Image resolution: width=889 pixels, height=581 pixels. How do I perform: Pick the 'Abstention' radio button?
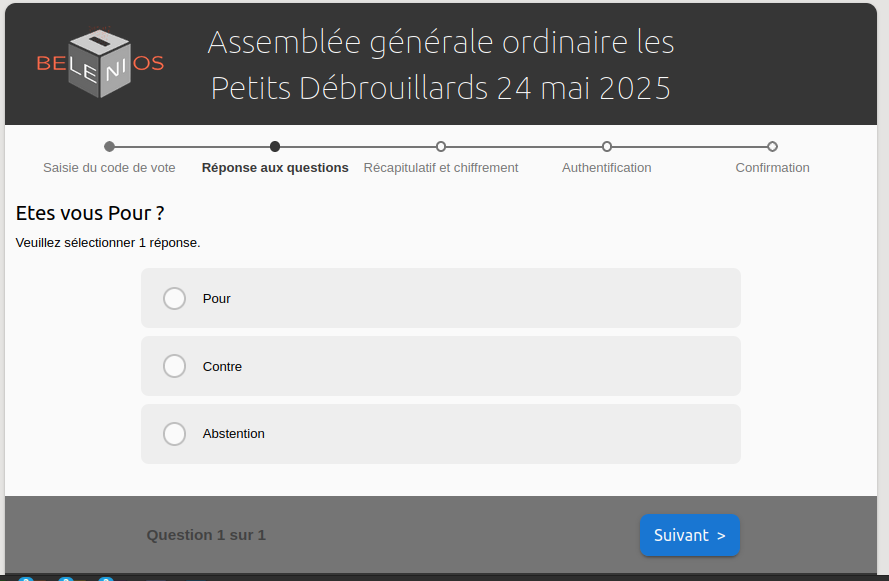pyautogui.click(x=174, y=434)
